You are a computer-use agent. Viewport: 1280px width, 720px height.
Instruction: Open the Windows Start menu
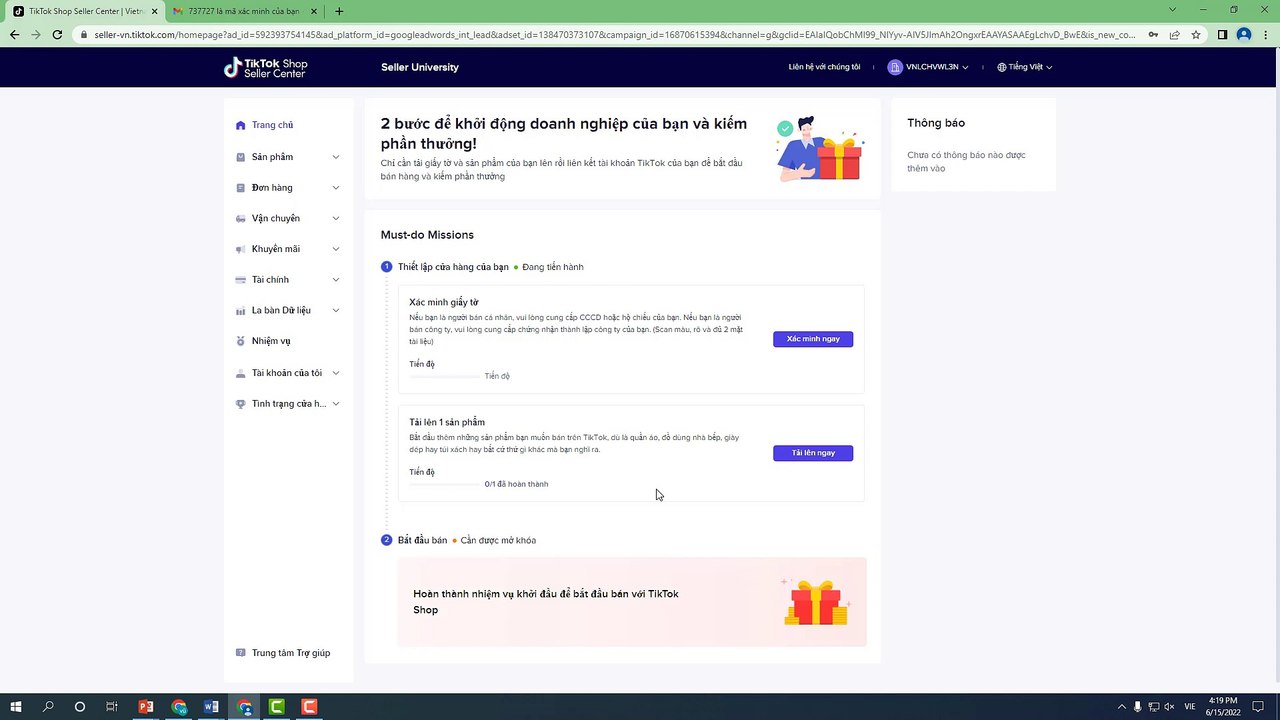(16, 707)
